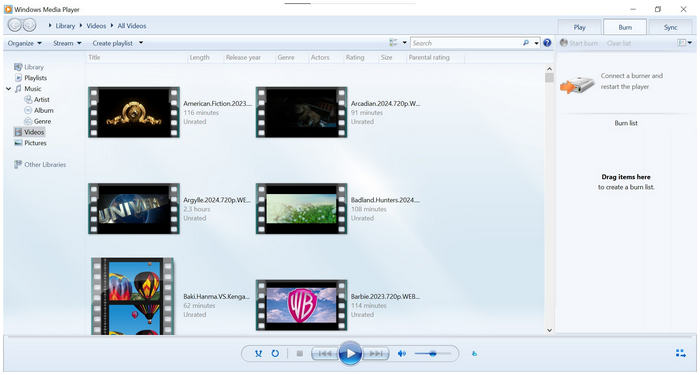Open the view options icon
Viewport: 700px width, 375px height.
pyautogui.click(x=393, y=43)
